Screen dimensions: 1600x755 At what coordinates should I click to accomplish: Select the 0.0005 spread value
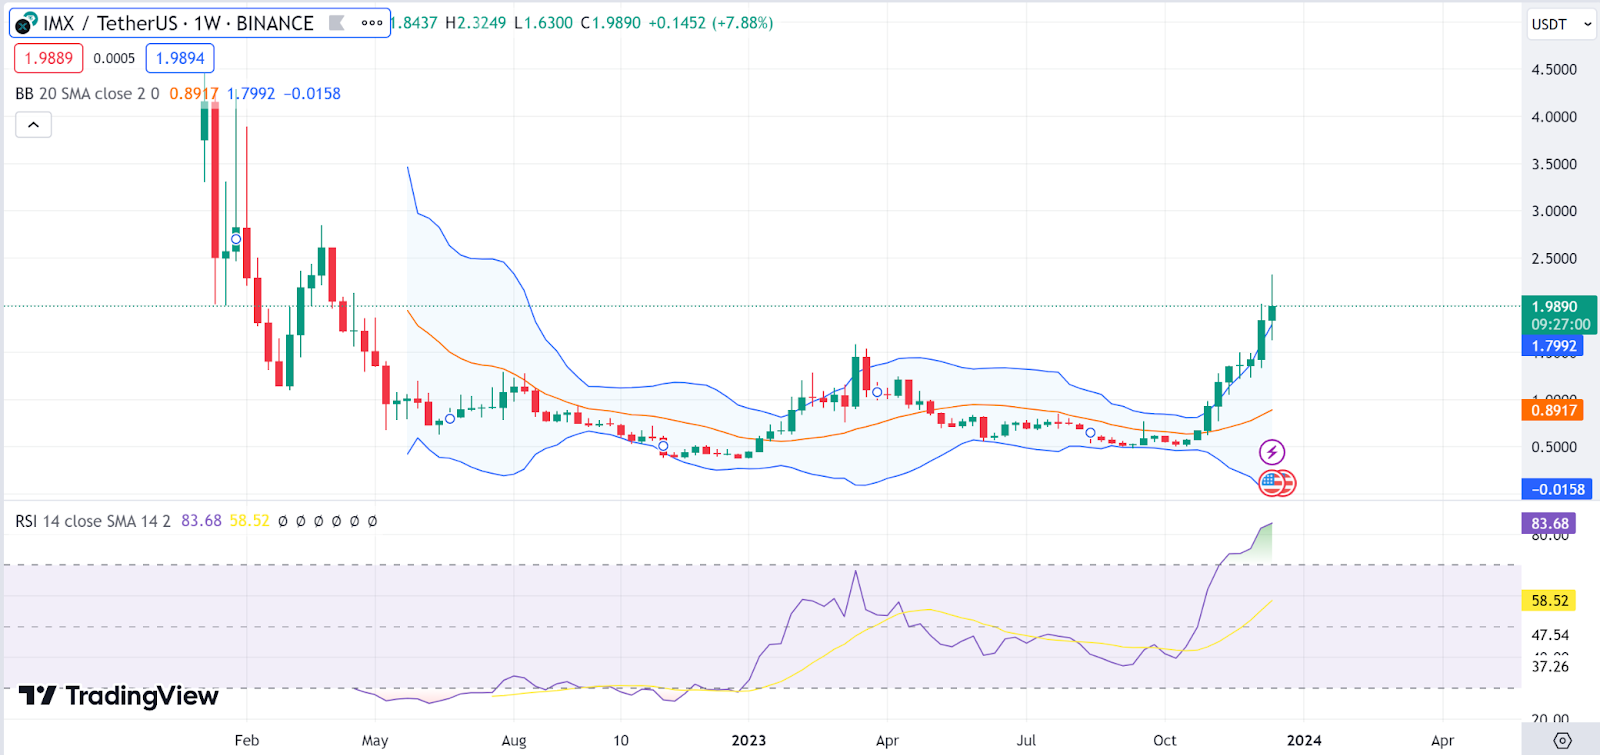click(x=114, y=58)
